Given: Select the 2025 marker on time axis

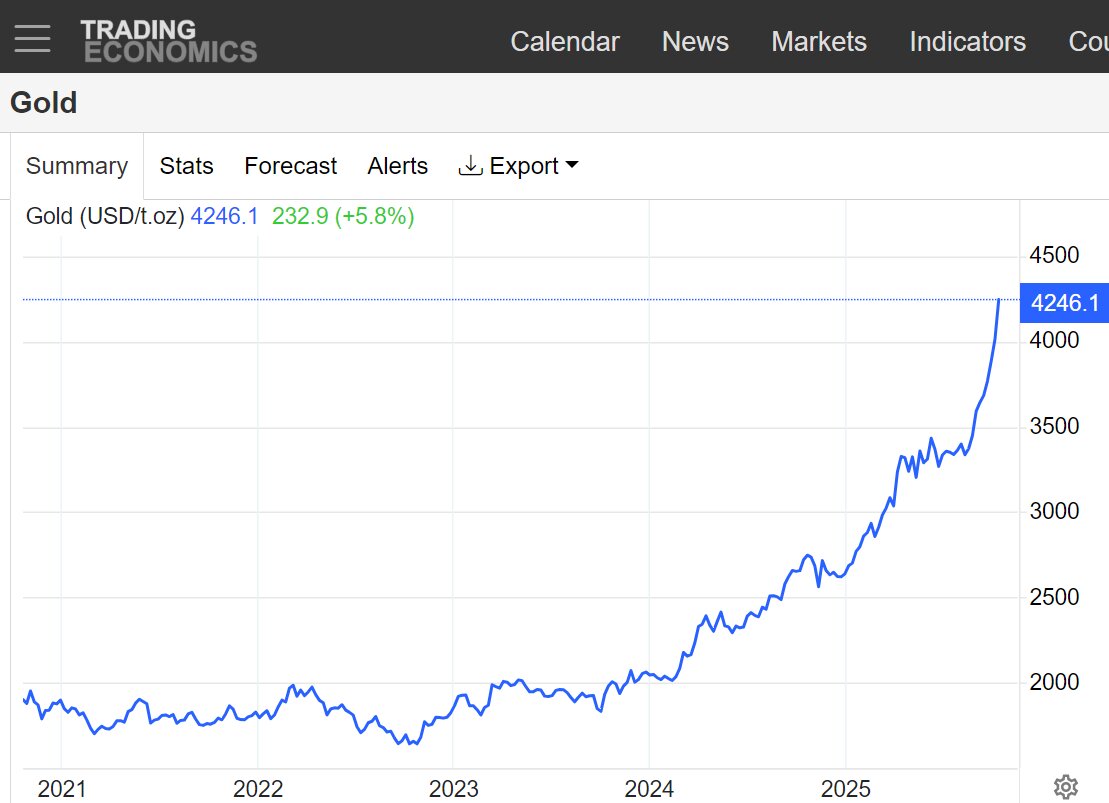Looking at the screenshot, I should pyautogui.click(x=845, y=789).
